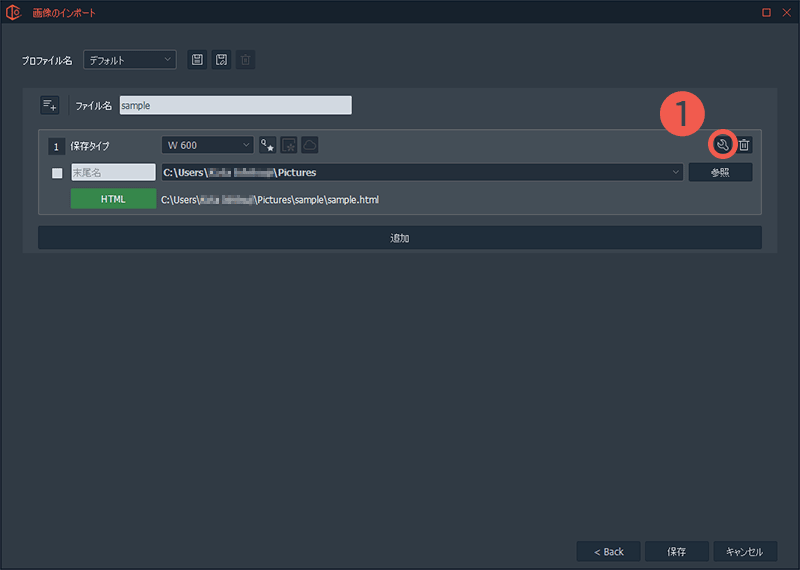Click the add list icon beside ファイル名
Screen dimensions: 800x570
point(49,105)
